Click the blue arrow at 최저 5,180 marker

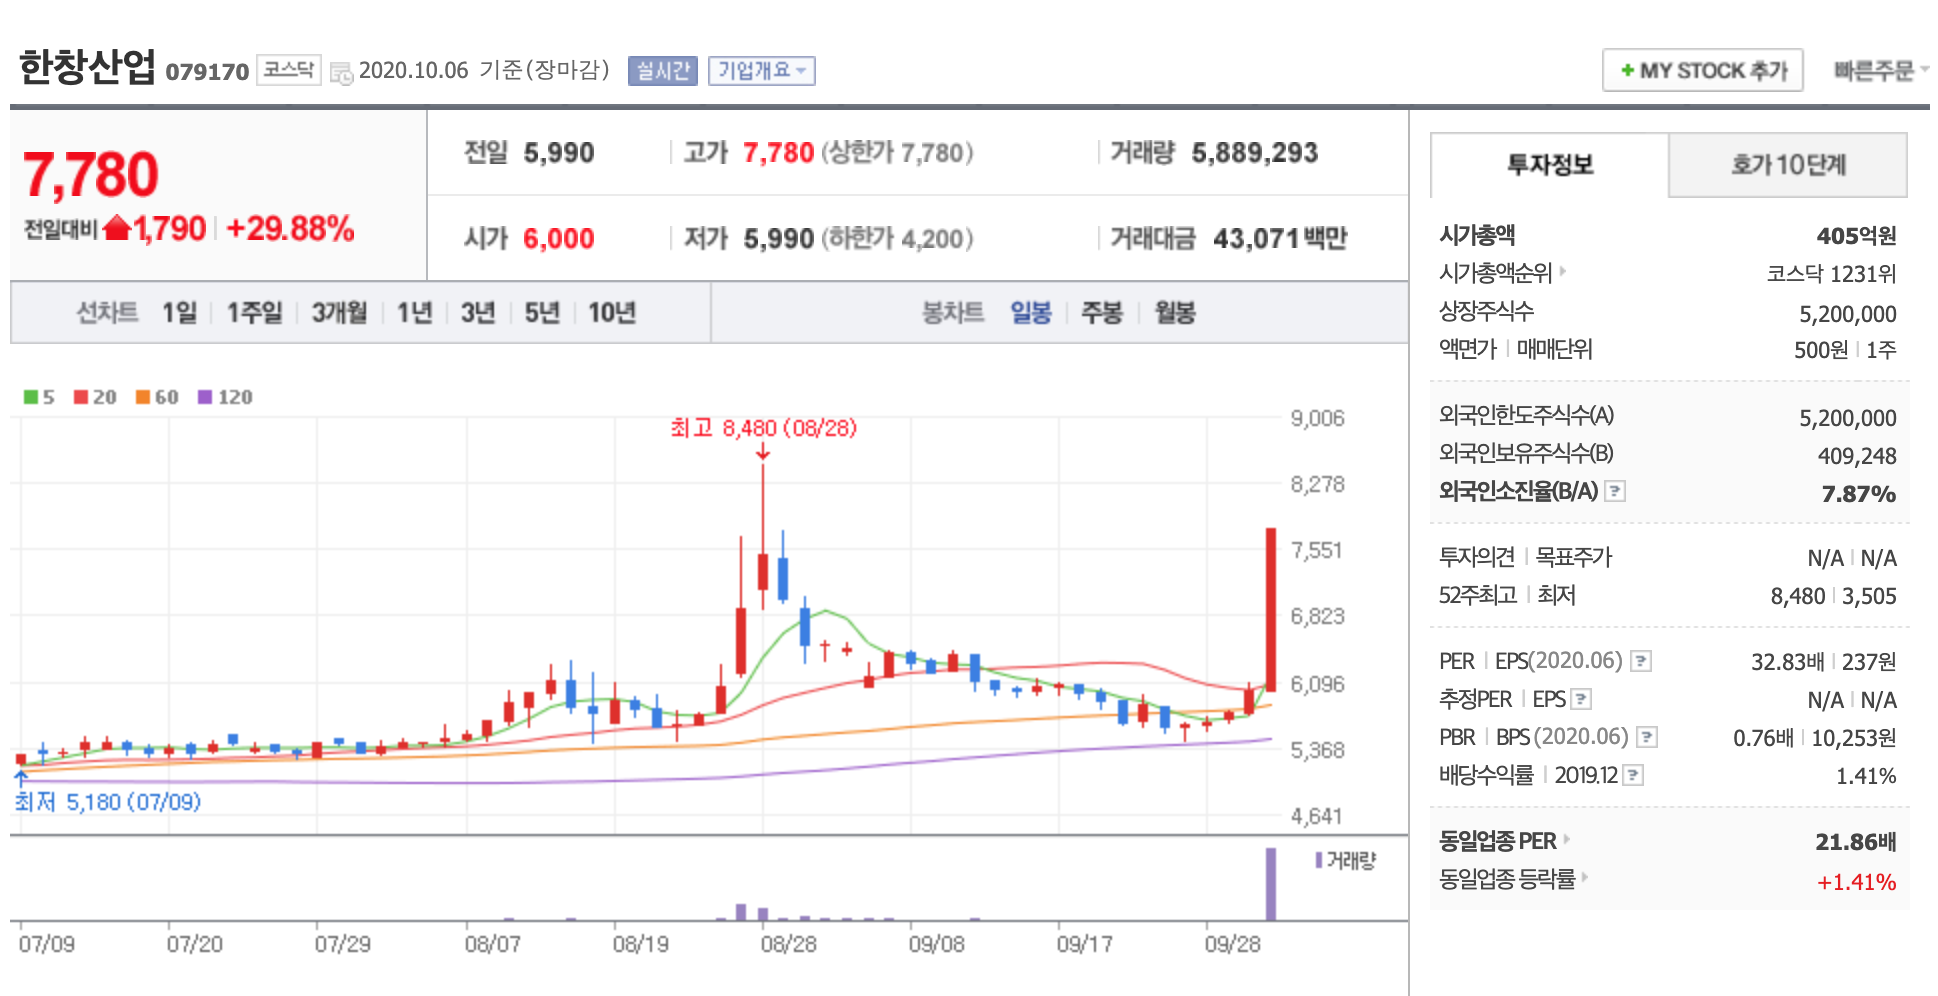coord(21,776)
